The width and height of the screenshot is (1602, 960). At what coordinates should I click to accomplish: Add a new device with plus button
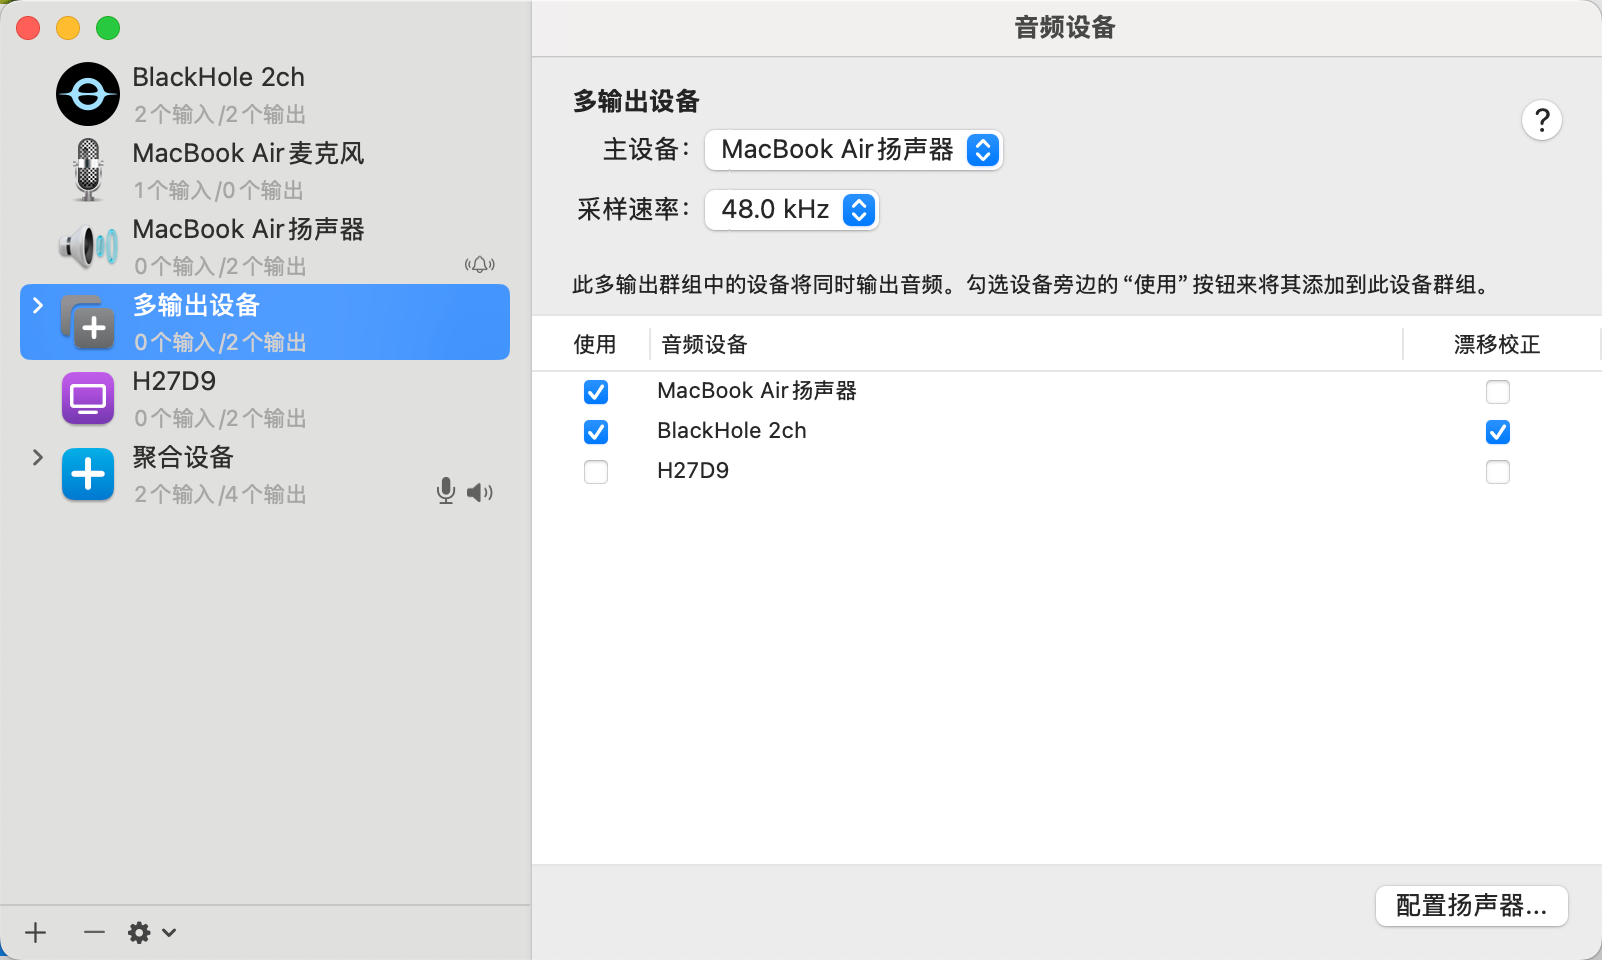click(36, 933)
